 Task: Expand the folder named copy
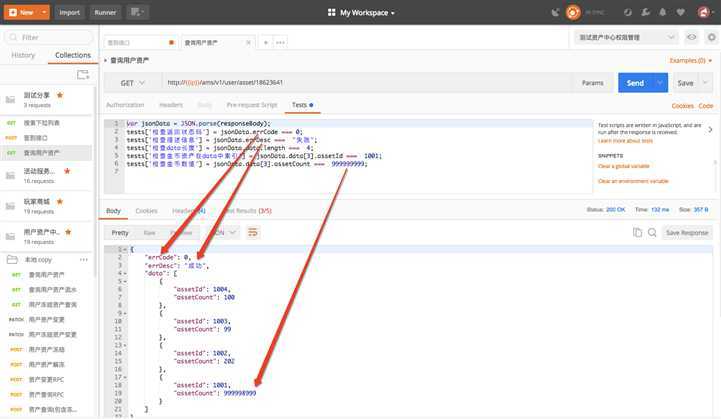pos(39,260)
